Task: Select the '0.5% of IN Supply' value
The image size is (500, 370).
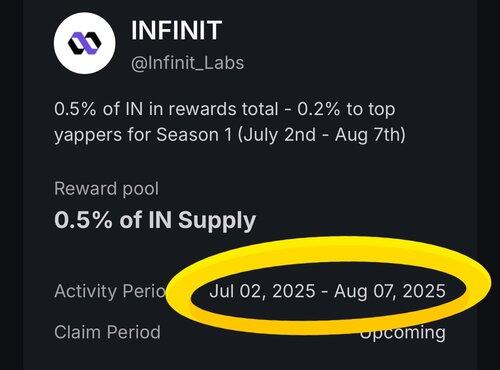Action: click(155, 221)
